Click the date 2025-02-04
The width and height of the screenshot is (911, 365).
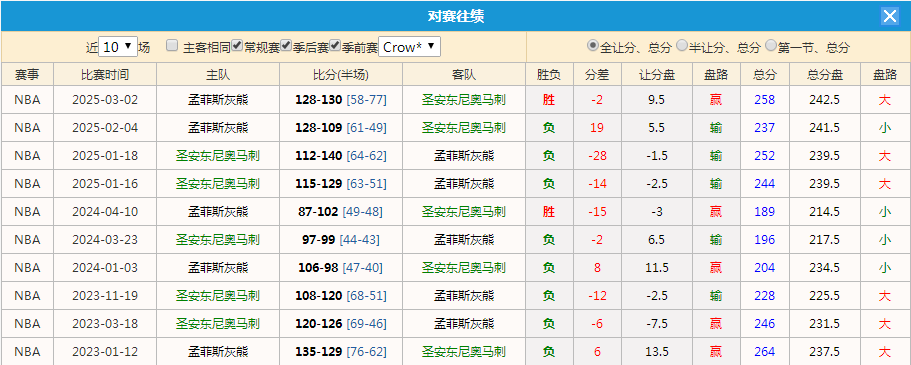click(105, 128)
